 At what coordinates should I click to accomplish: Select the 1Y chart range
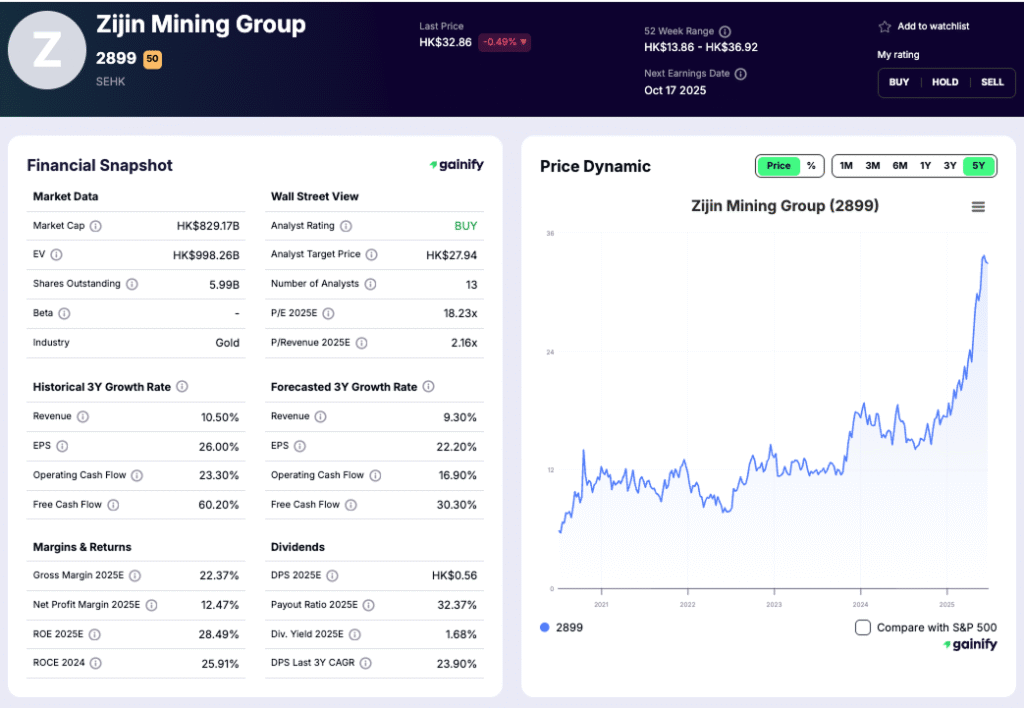click(x=925, y=166)
